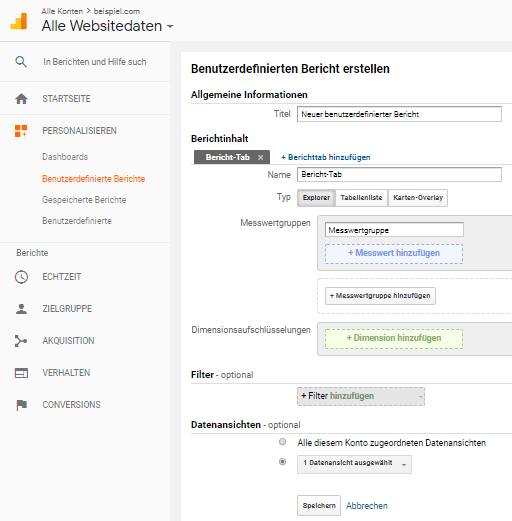Open ZIELGRUPPE reports section

[x=67, y=309]
